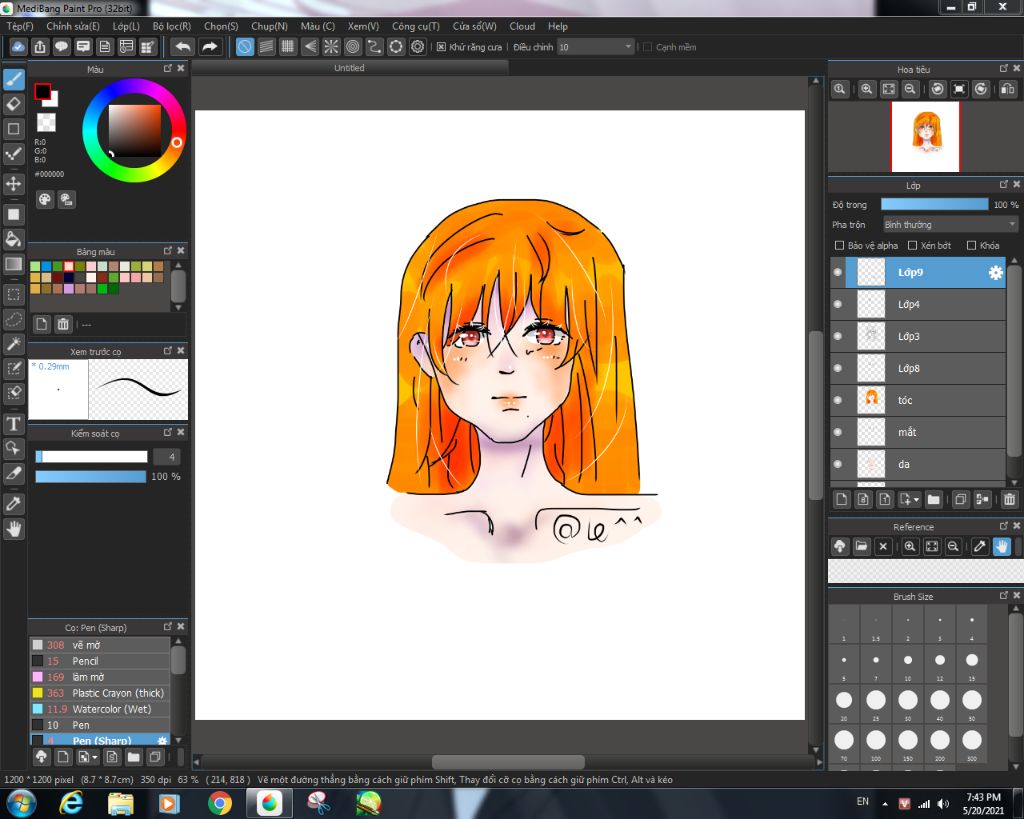Image resolution: width=1024 pixels, height=819 pixels.
Task: Open Lớp9 layer settings gear
Action: (x=995, y=273)
